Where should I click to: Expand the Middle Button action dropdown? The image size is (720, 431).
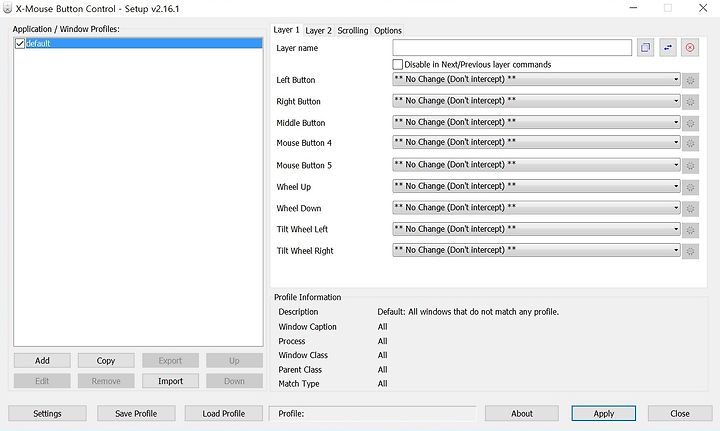coord(536,122)
